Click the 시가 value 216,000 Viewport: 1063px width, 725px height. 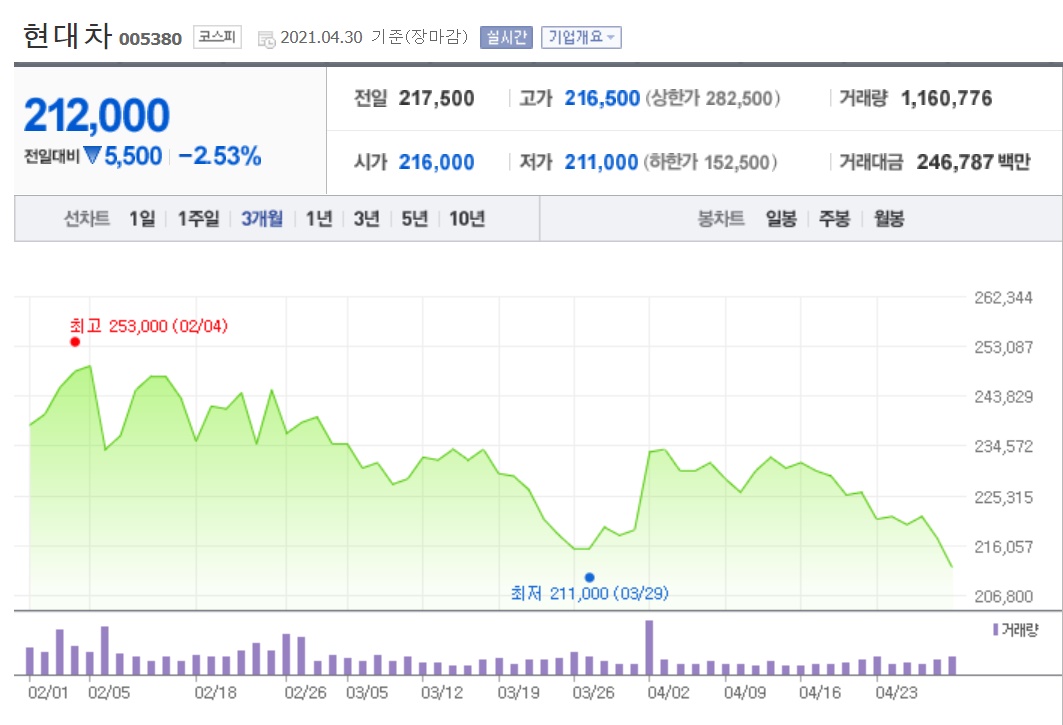[x=437, y=162]
